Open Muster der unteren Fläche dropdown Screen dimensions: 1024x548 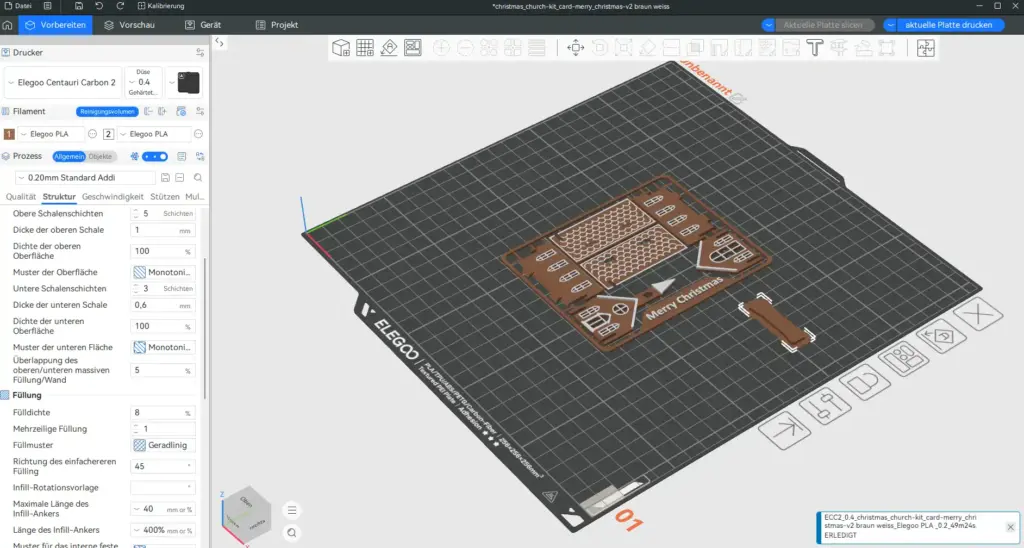(163, 347)
